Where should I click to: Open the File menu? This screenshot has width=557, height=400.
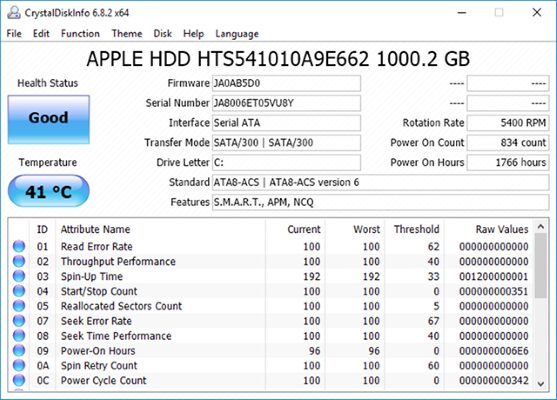[14, 33]
